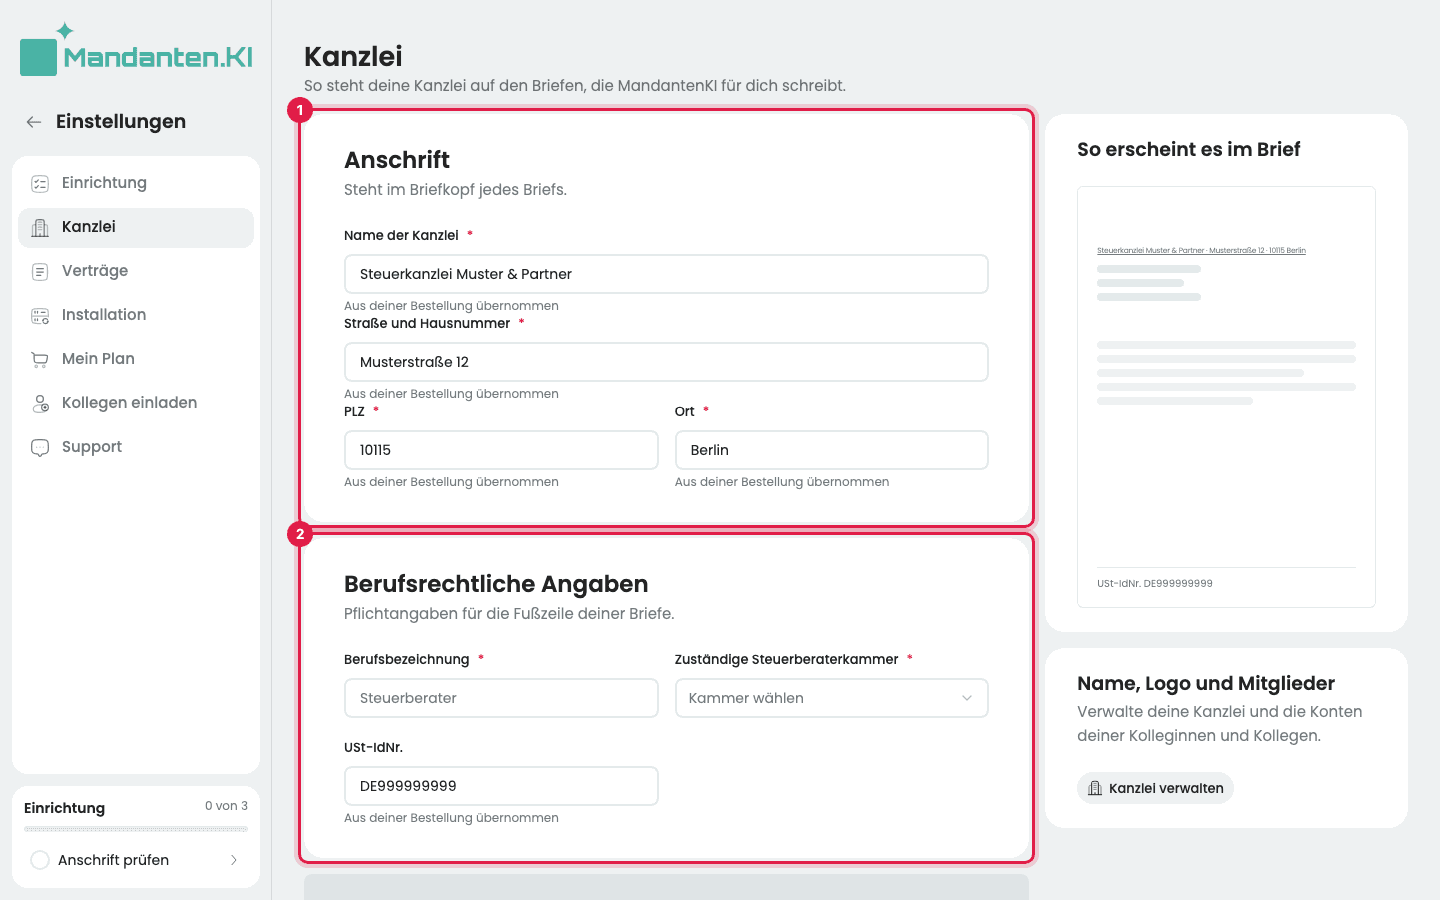1440x900 pixels.
Task: Click the 'So erscheint es im Brief' heading
Action: coord(1189,149)
